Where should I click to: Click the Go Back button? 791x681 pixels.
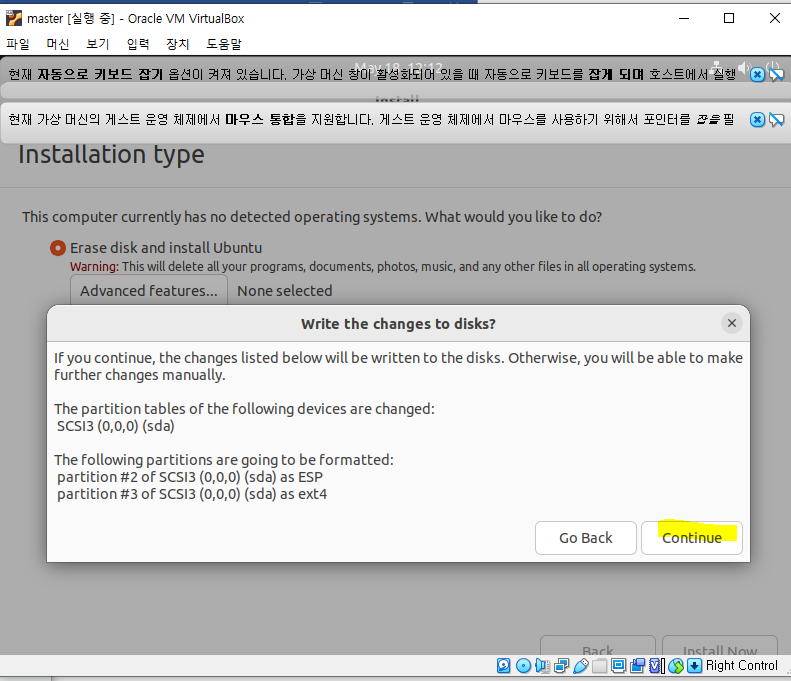tap(586, 538)
